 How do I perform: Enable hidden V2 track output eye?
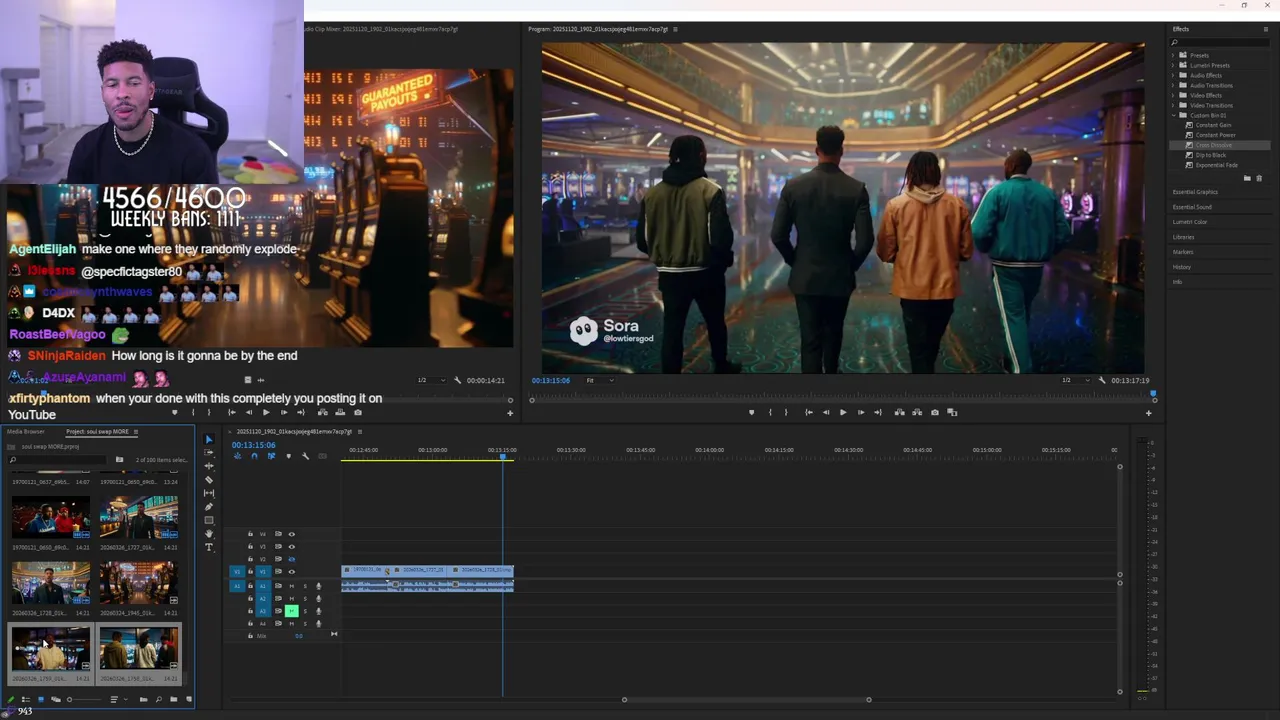(x=292, y=559)
